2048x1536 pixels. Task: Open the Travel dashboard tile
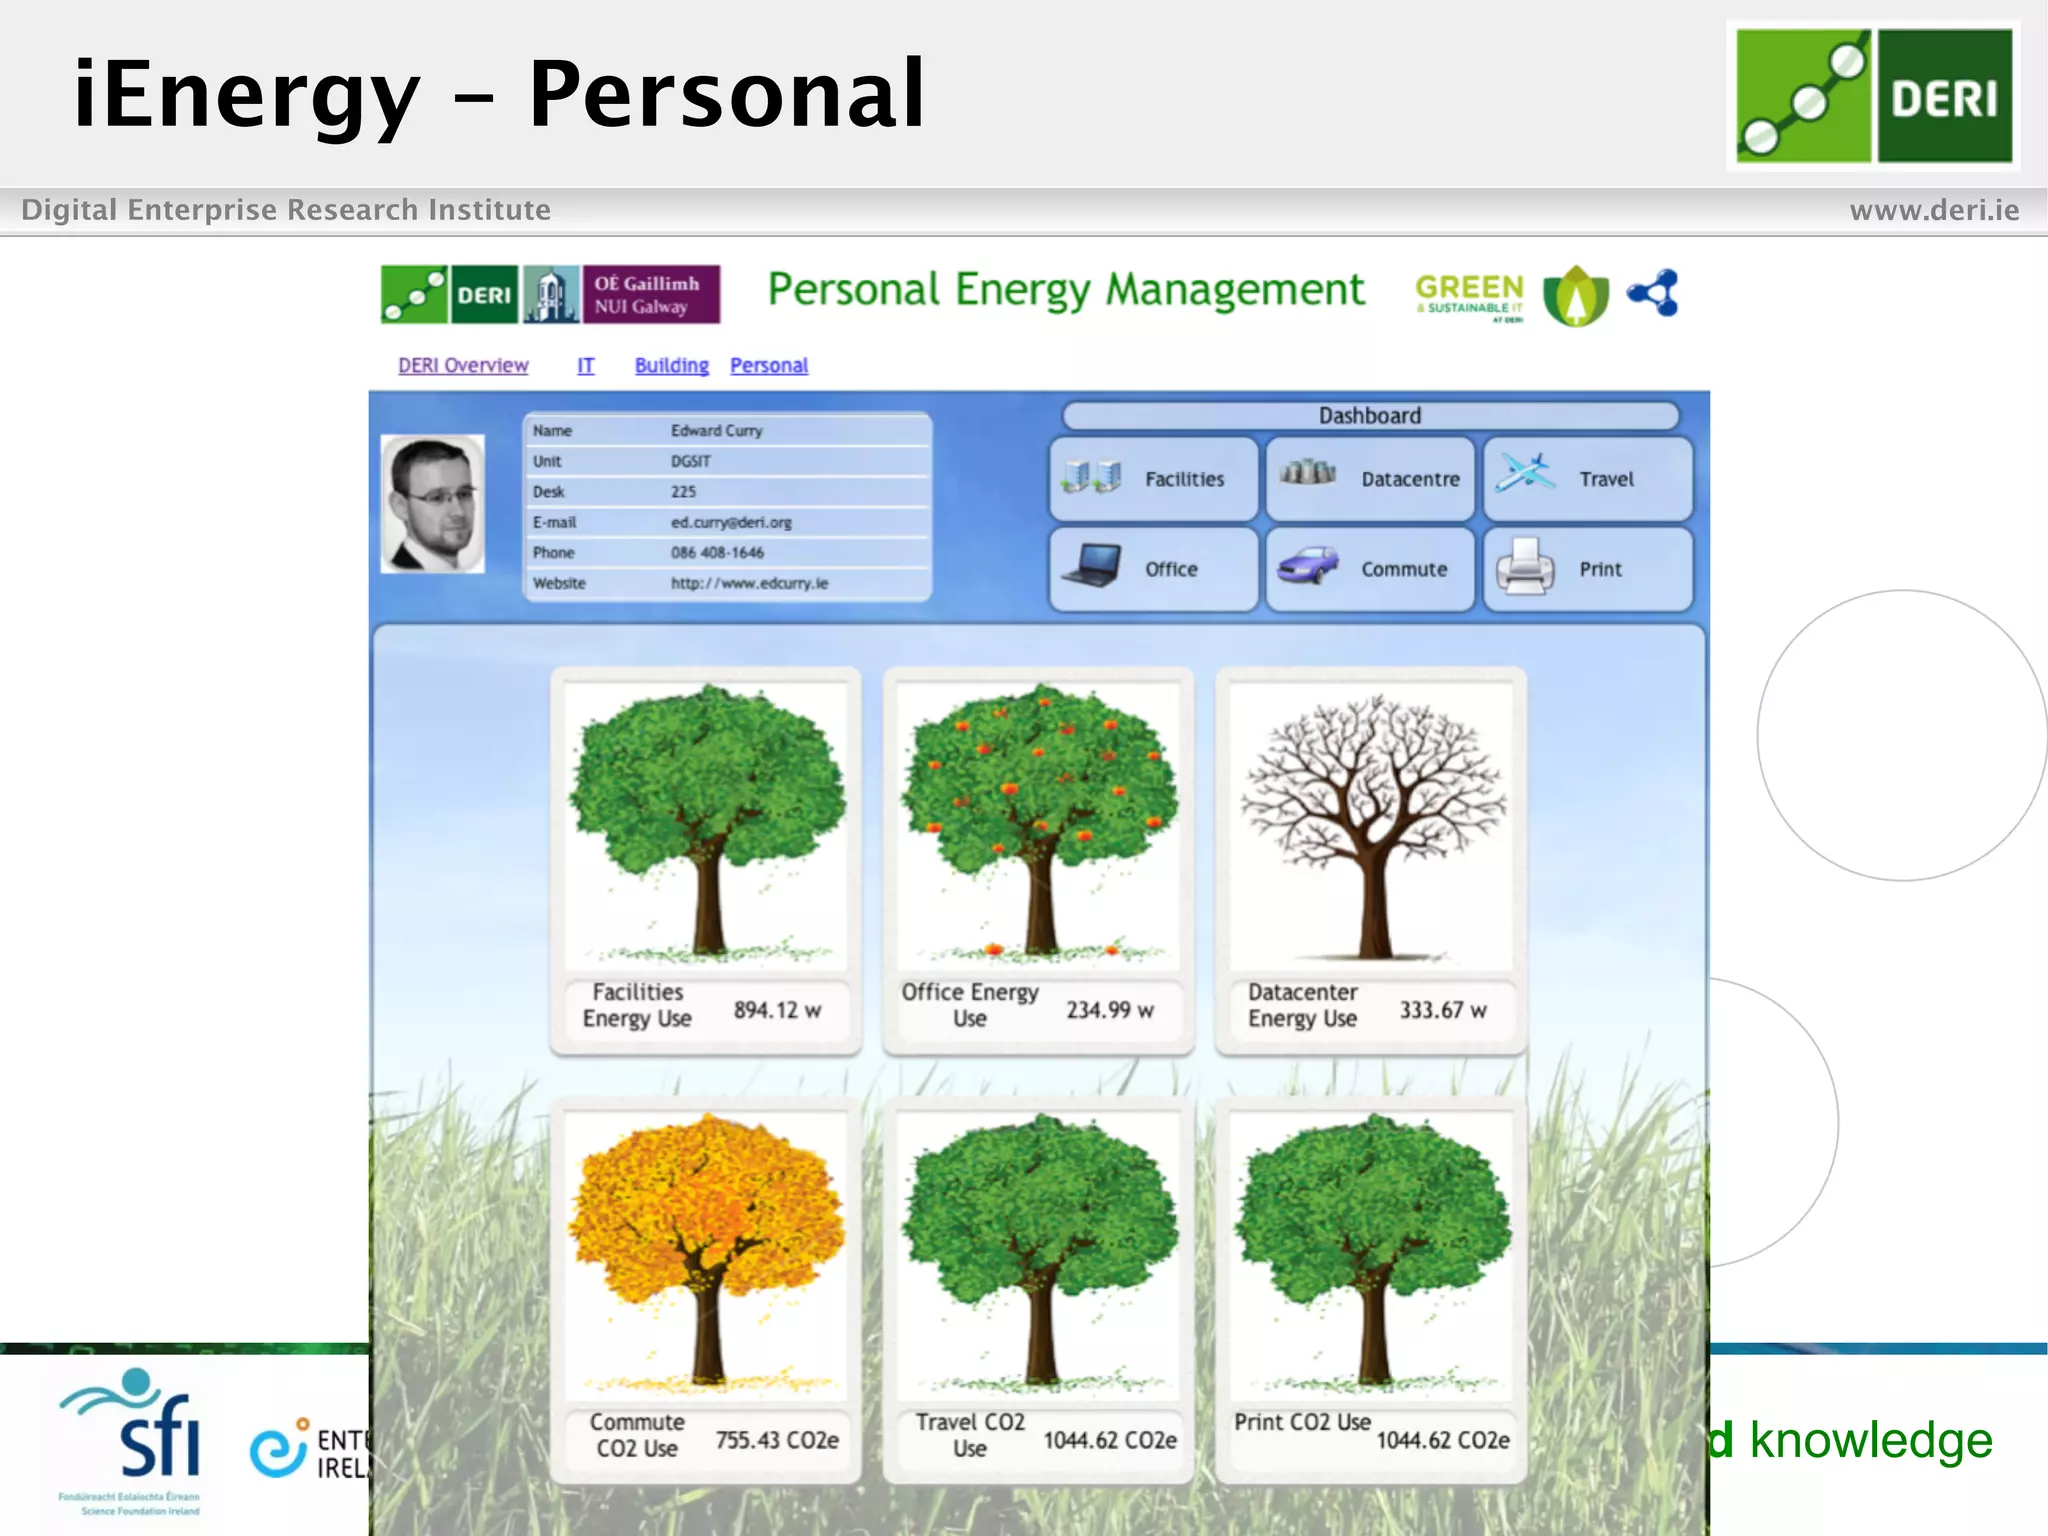point(1588,479)
